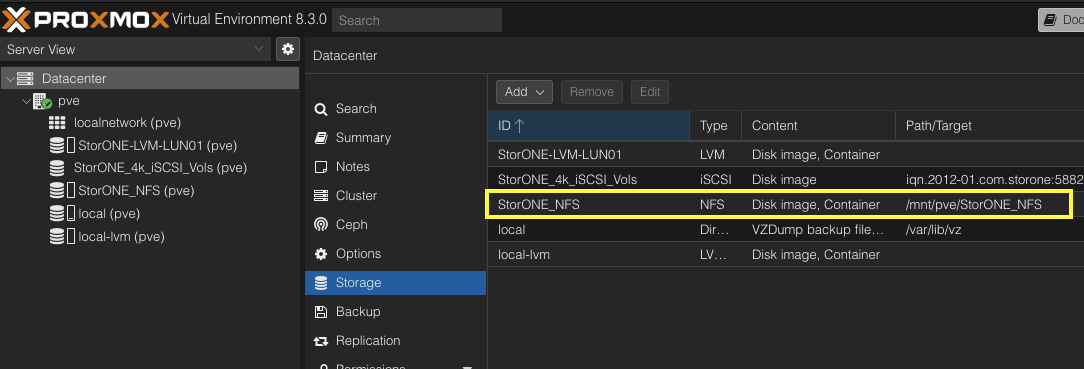Click the Replication arrows icon
This screenshot has height=369, width=1084.
(x=321, y=341)
